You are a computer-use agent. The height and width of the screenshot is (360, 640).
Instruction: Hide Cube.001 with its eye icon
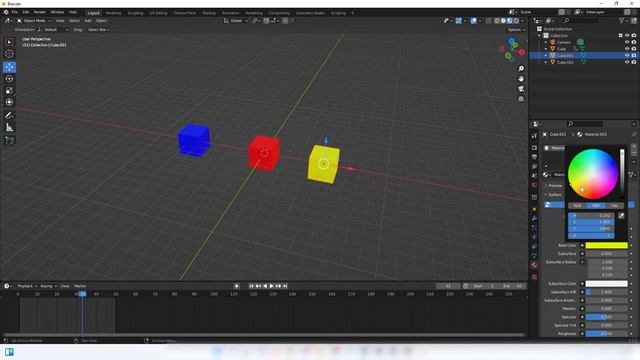[x=627, y=56]
